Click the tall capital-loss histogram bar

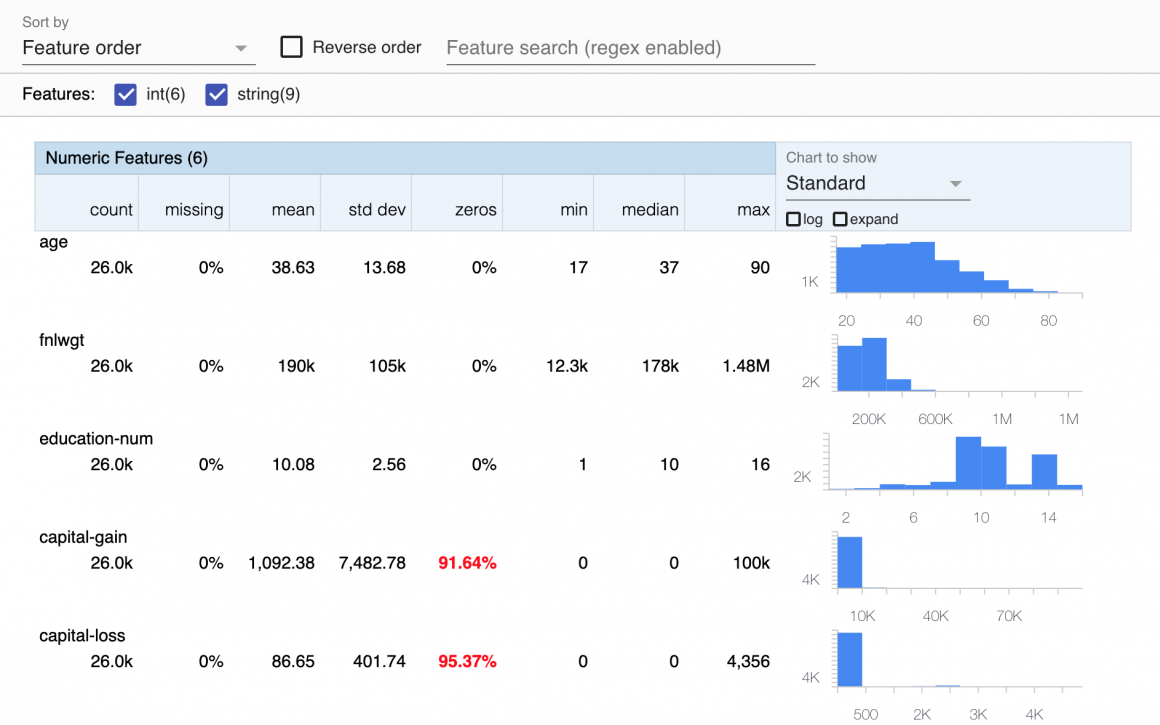[849, 660]
